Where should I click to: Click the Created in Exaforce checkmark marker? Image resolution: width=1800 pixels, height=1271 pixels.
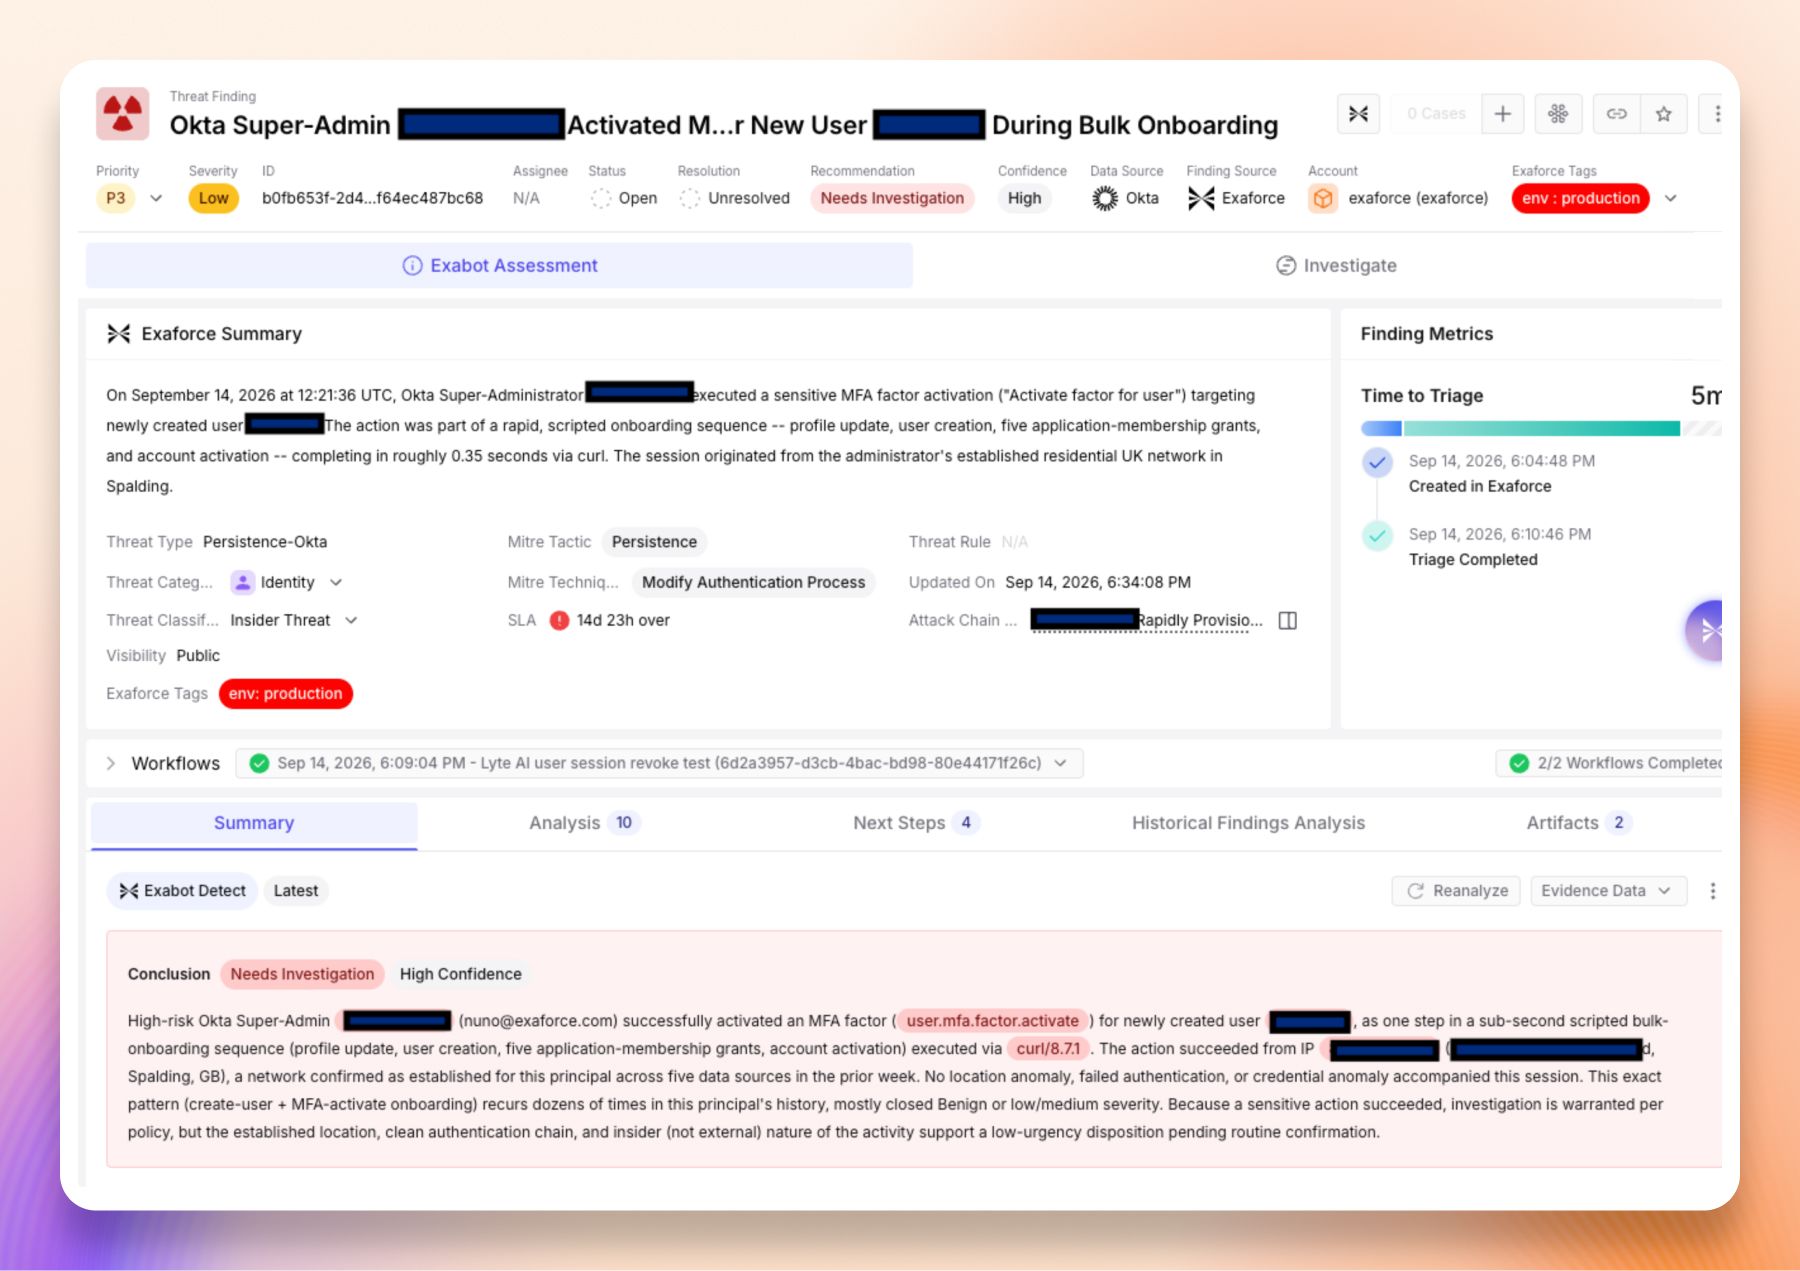1377,462
